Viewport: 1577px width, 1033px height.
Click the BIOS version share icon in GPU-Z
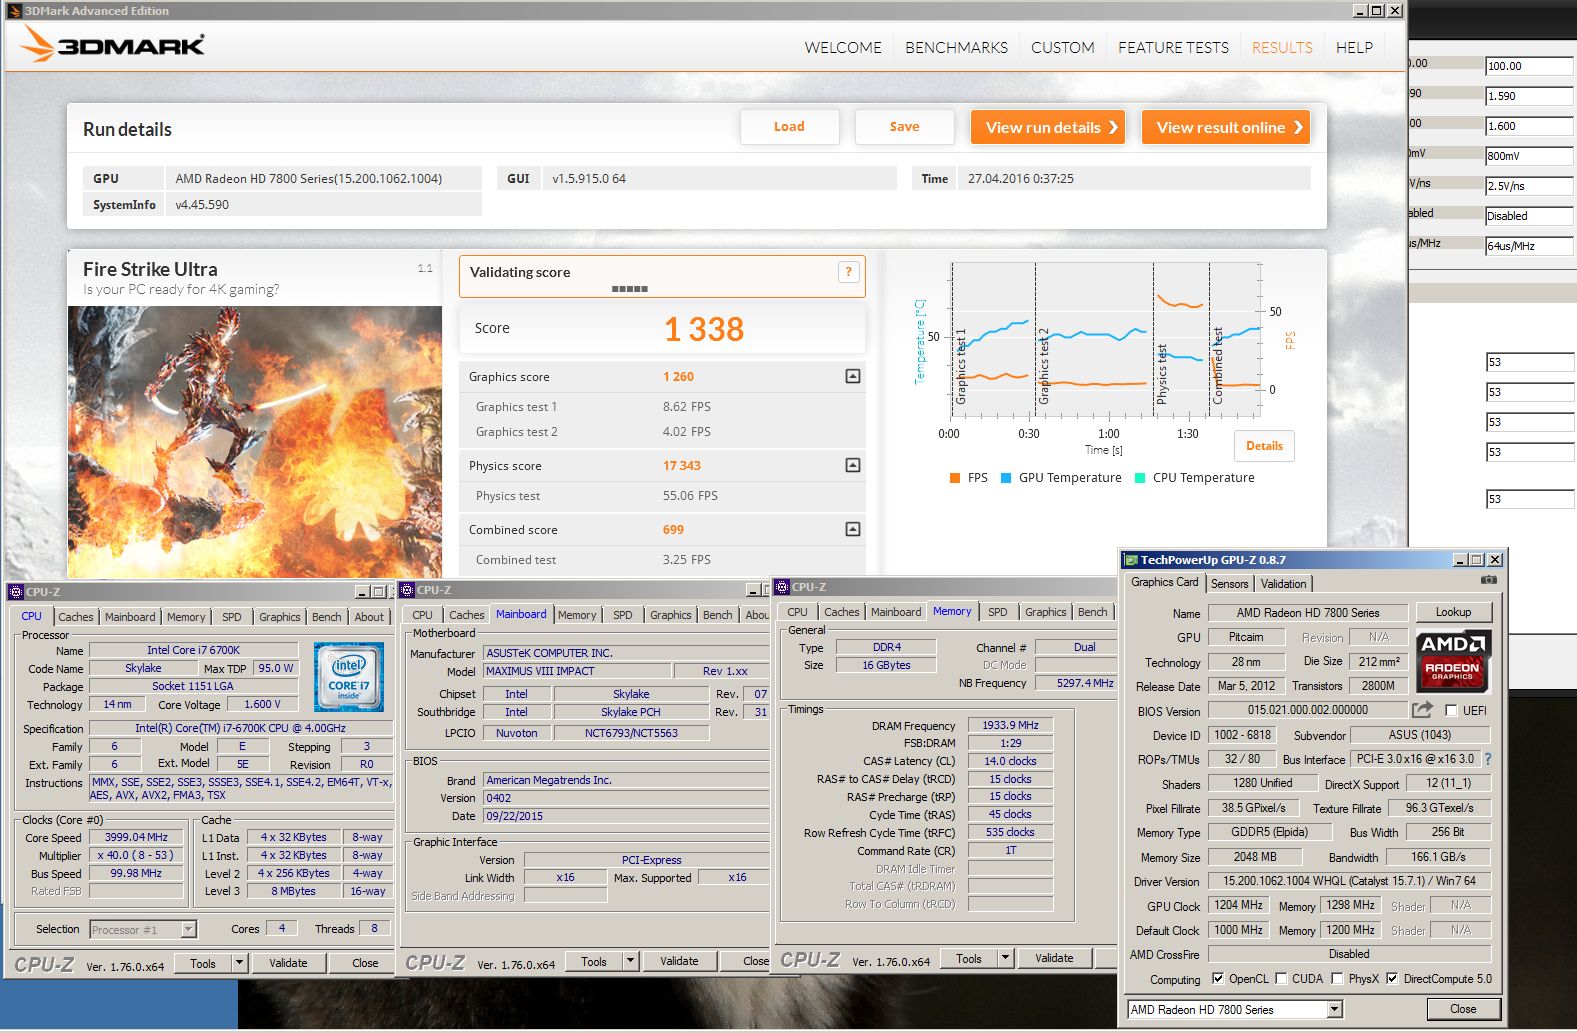(1421, 710)
